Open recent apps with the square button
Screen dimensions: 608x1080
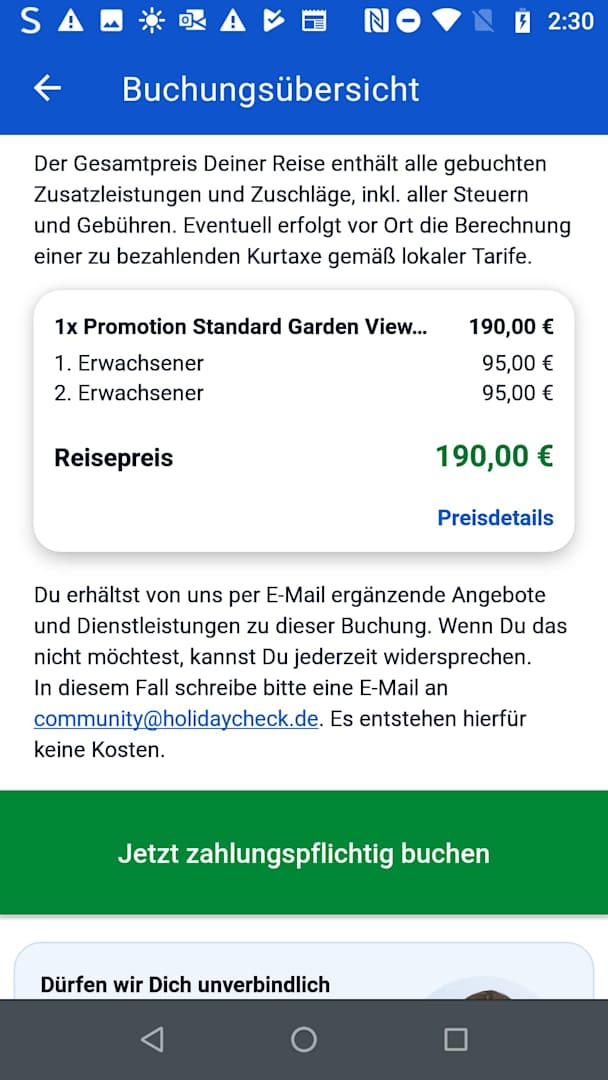click(455, 1040)
